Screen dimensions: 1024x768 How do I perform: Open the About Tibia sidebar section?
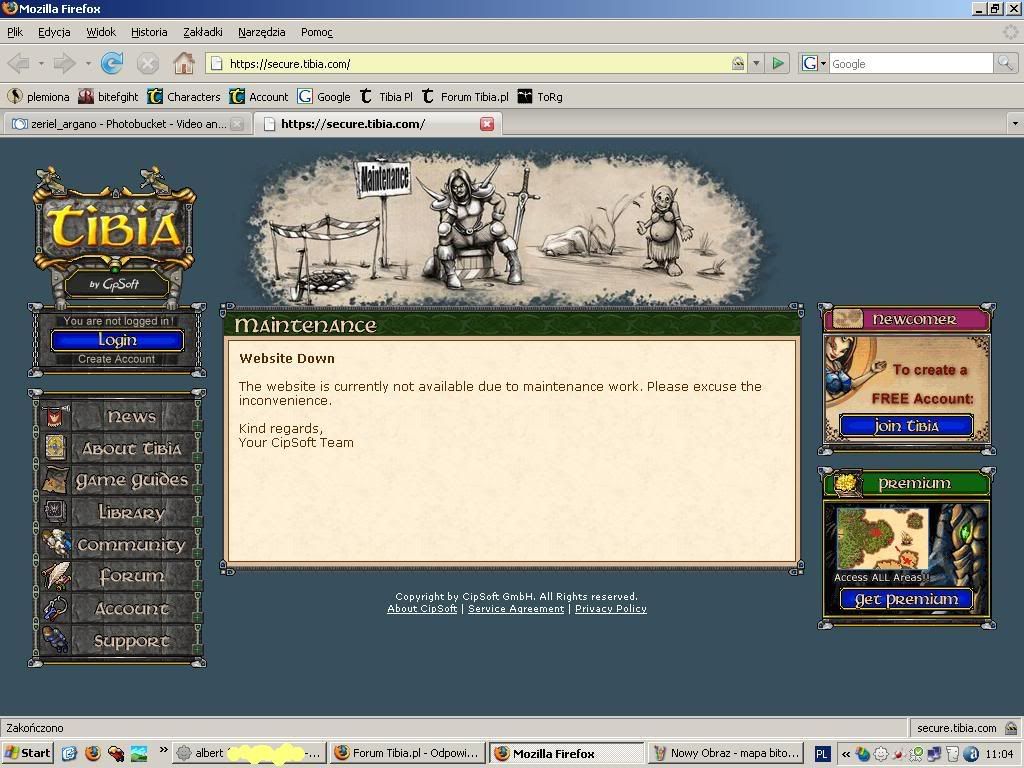coord(120,449)
